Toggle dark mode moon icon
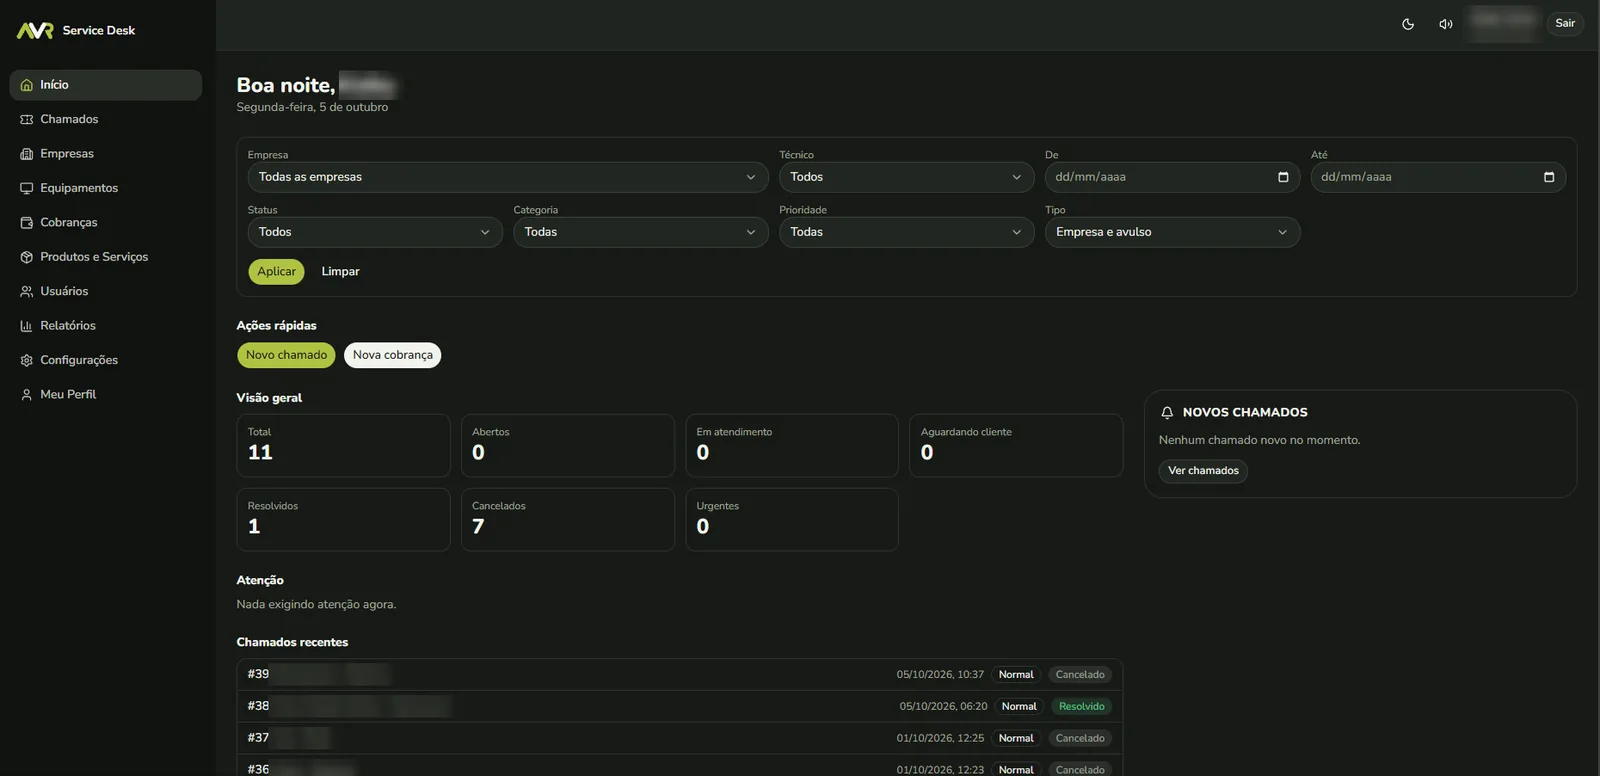The height and width of the screenshot is (776, 1600). [x=1408, y=24]
